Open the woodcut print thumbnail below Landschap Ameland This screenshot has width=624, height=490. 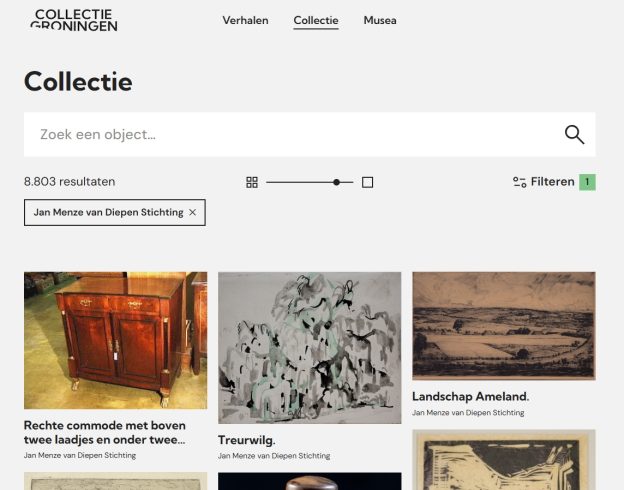pyautogui.click(x=503, y=460)
